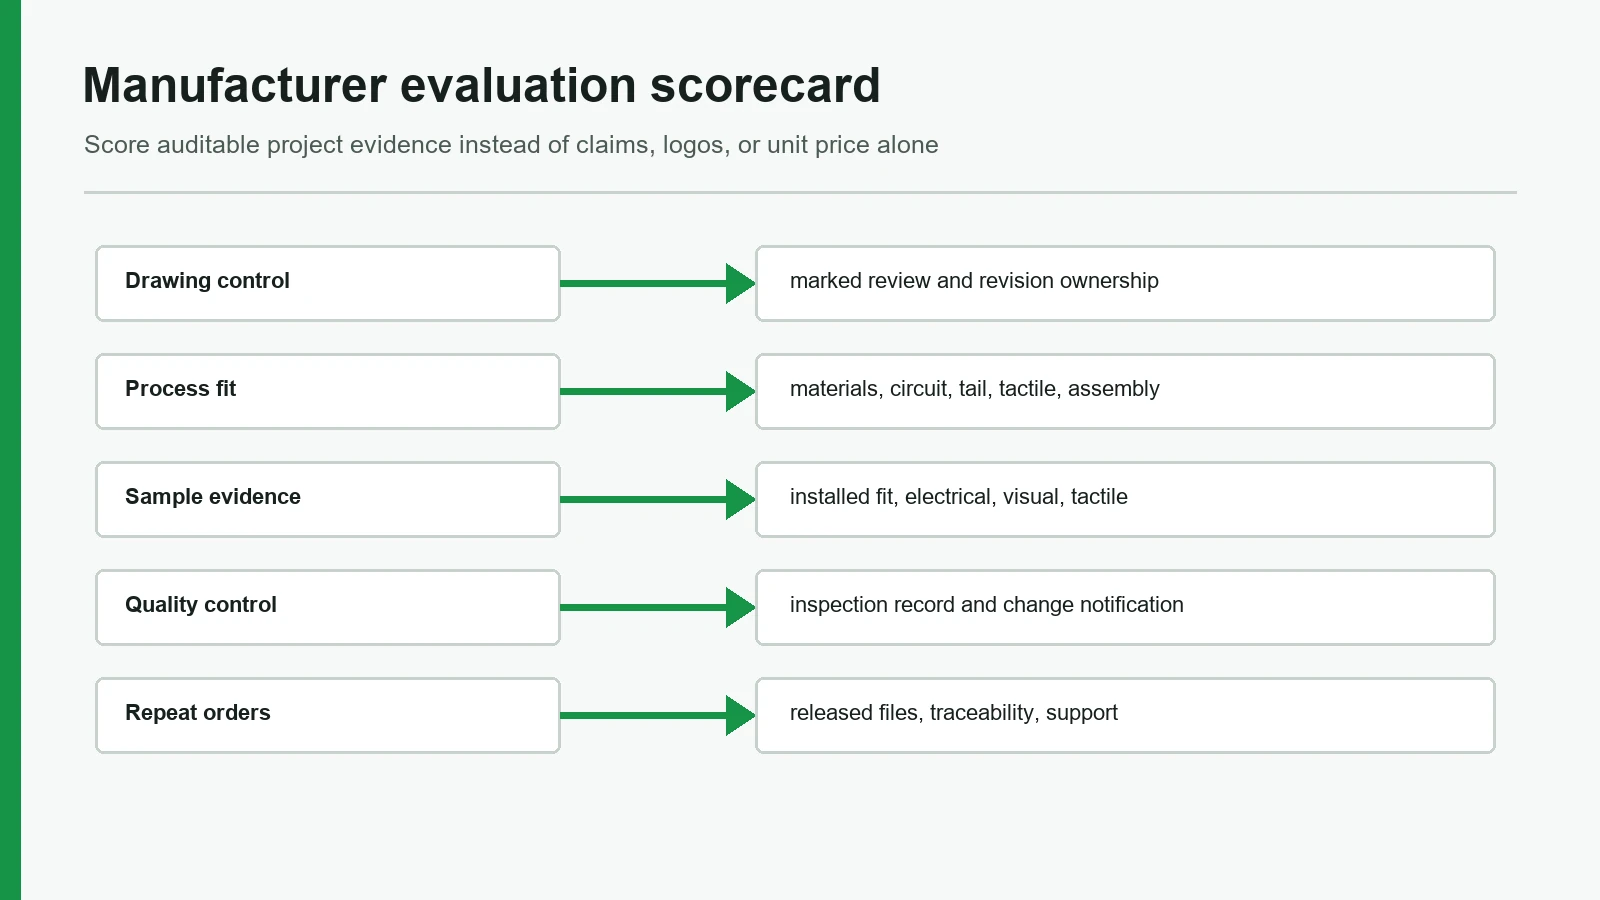Select 'released files, traceability, support' box
Screen dimensions: 1600x900
tap(1125, 715)
